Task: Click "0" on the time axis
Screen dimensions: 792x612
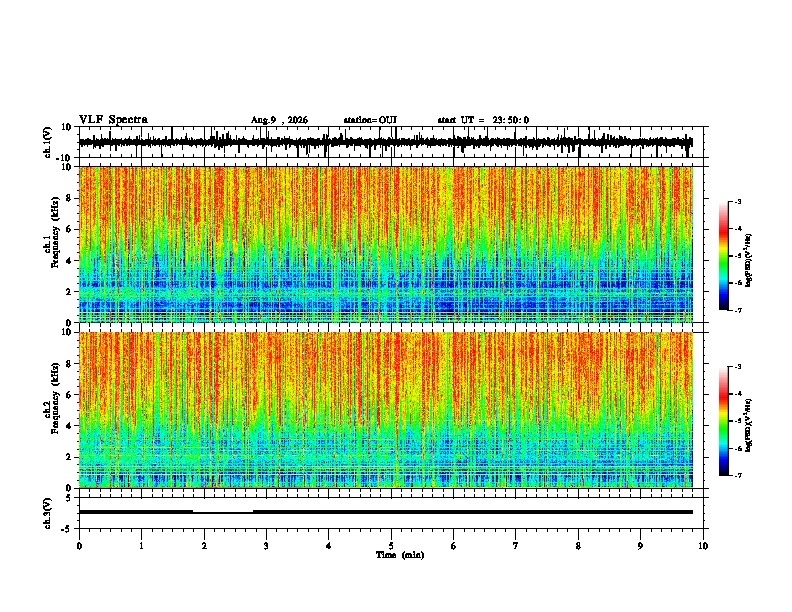Action: [x=79, y=546]
